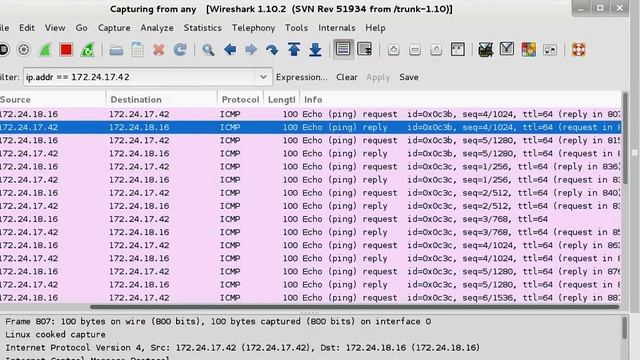
Task: Expand Internet Protocol Version 4 details
Action: click(x=242, y=348)
